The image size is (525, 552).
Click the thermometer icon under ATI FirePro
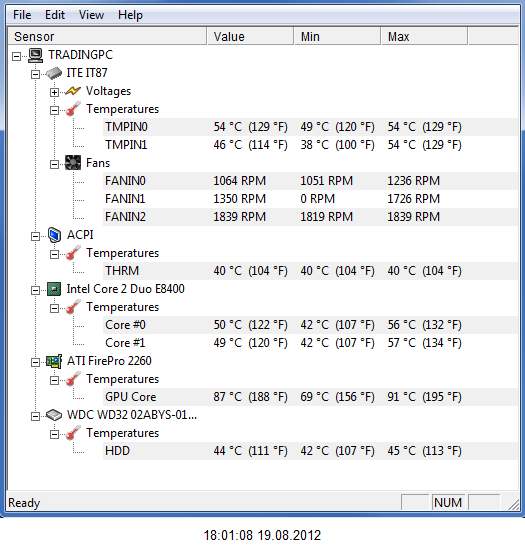tap(73, 379)
